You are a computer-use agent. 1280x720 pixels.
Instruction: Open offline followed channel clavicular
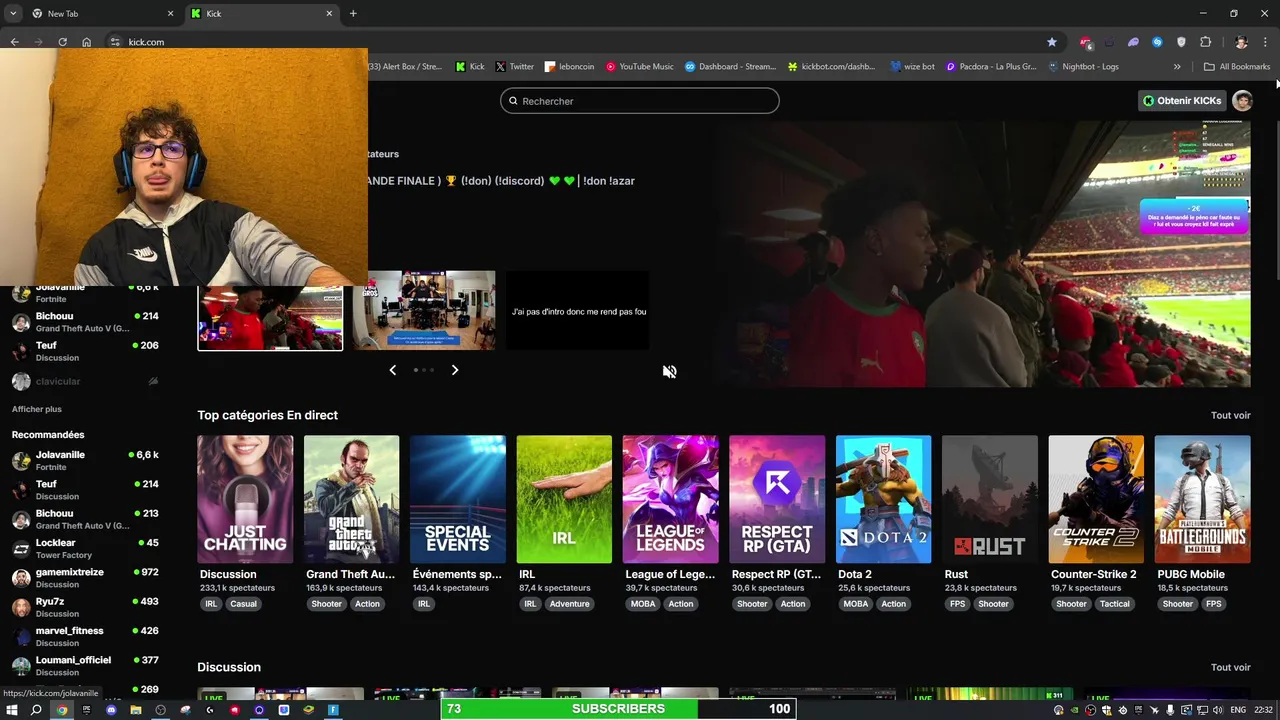85,381
